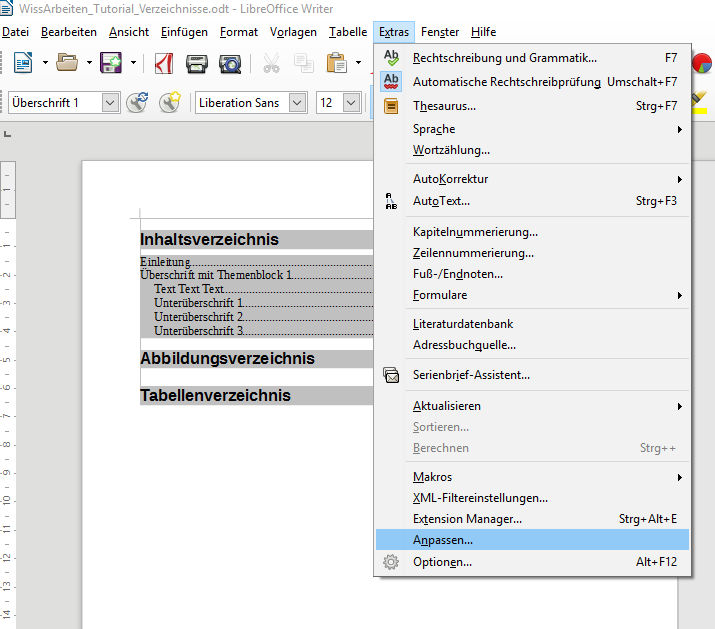Select Wortzählung menu entry

(x=532, y=150)
